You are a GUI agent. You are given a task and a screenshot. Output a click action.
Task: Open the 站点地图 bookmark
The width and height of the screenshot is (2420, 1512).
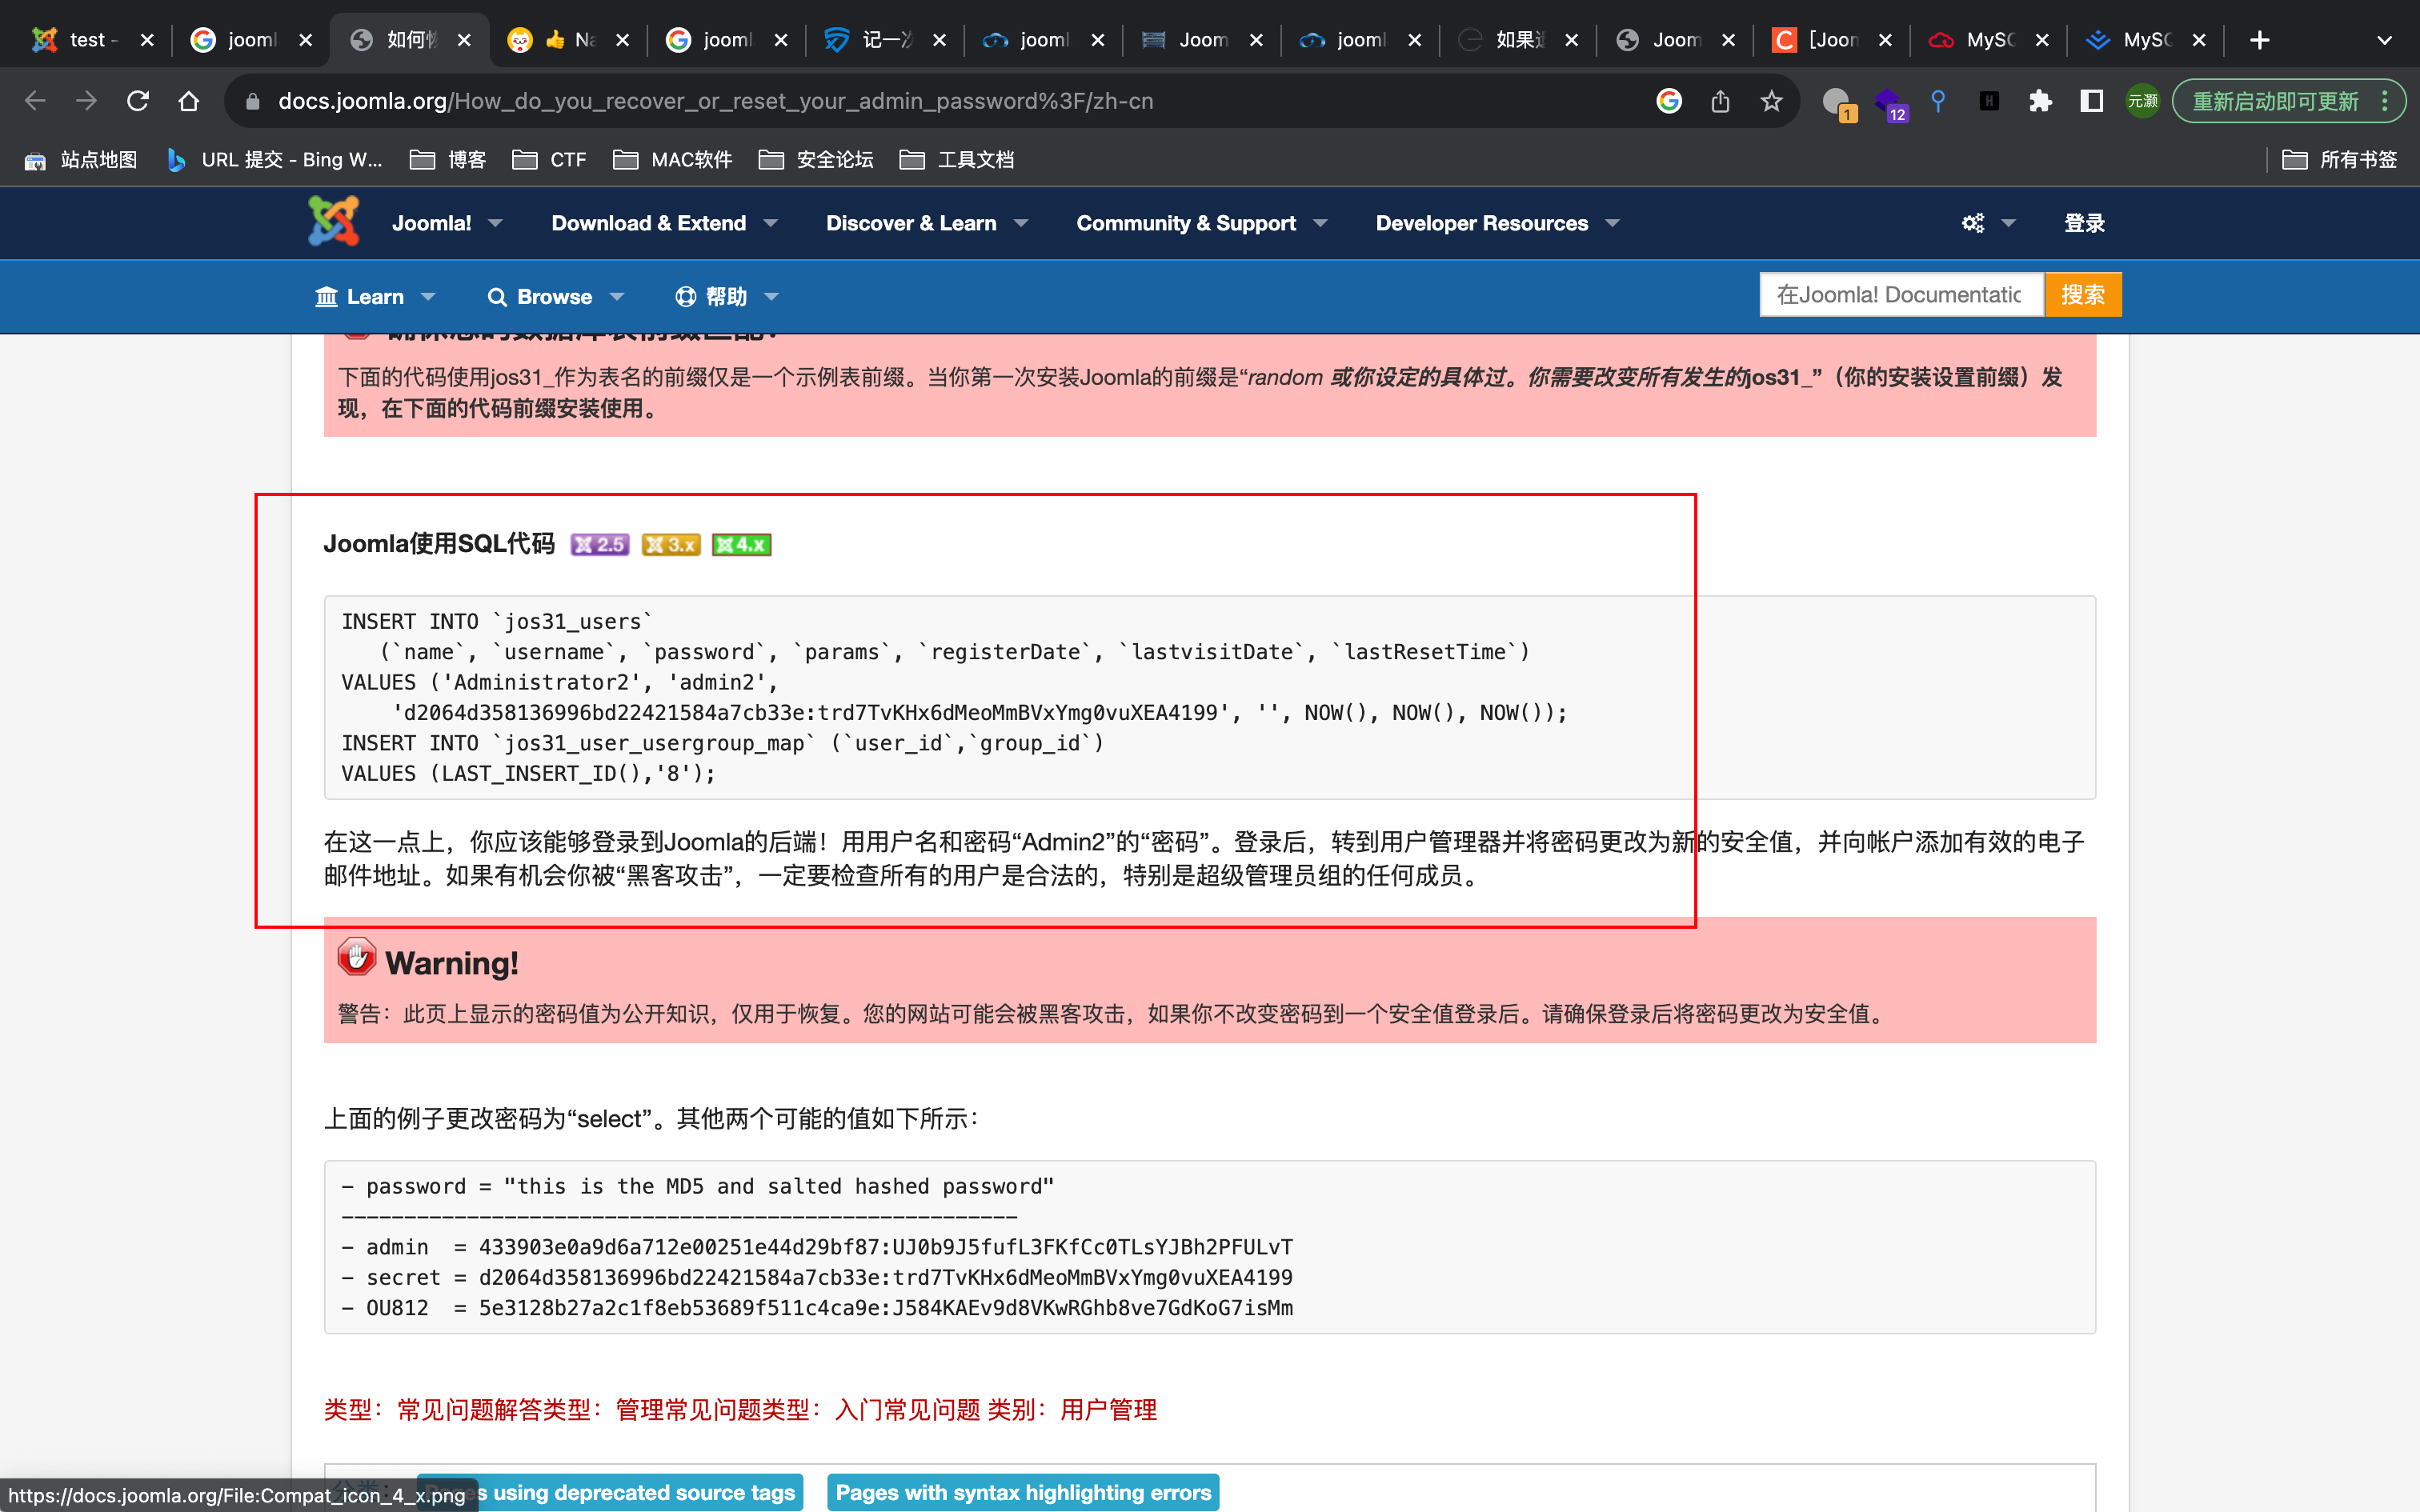coord(80,160)
